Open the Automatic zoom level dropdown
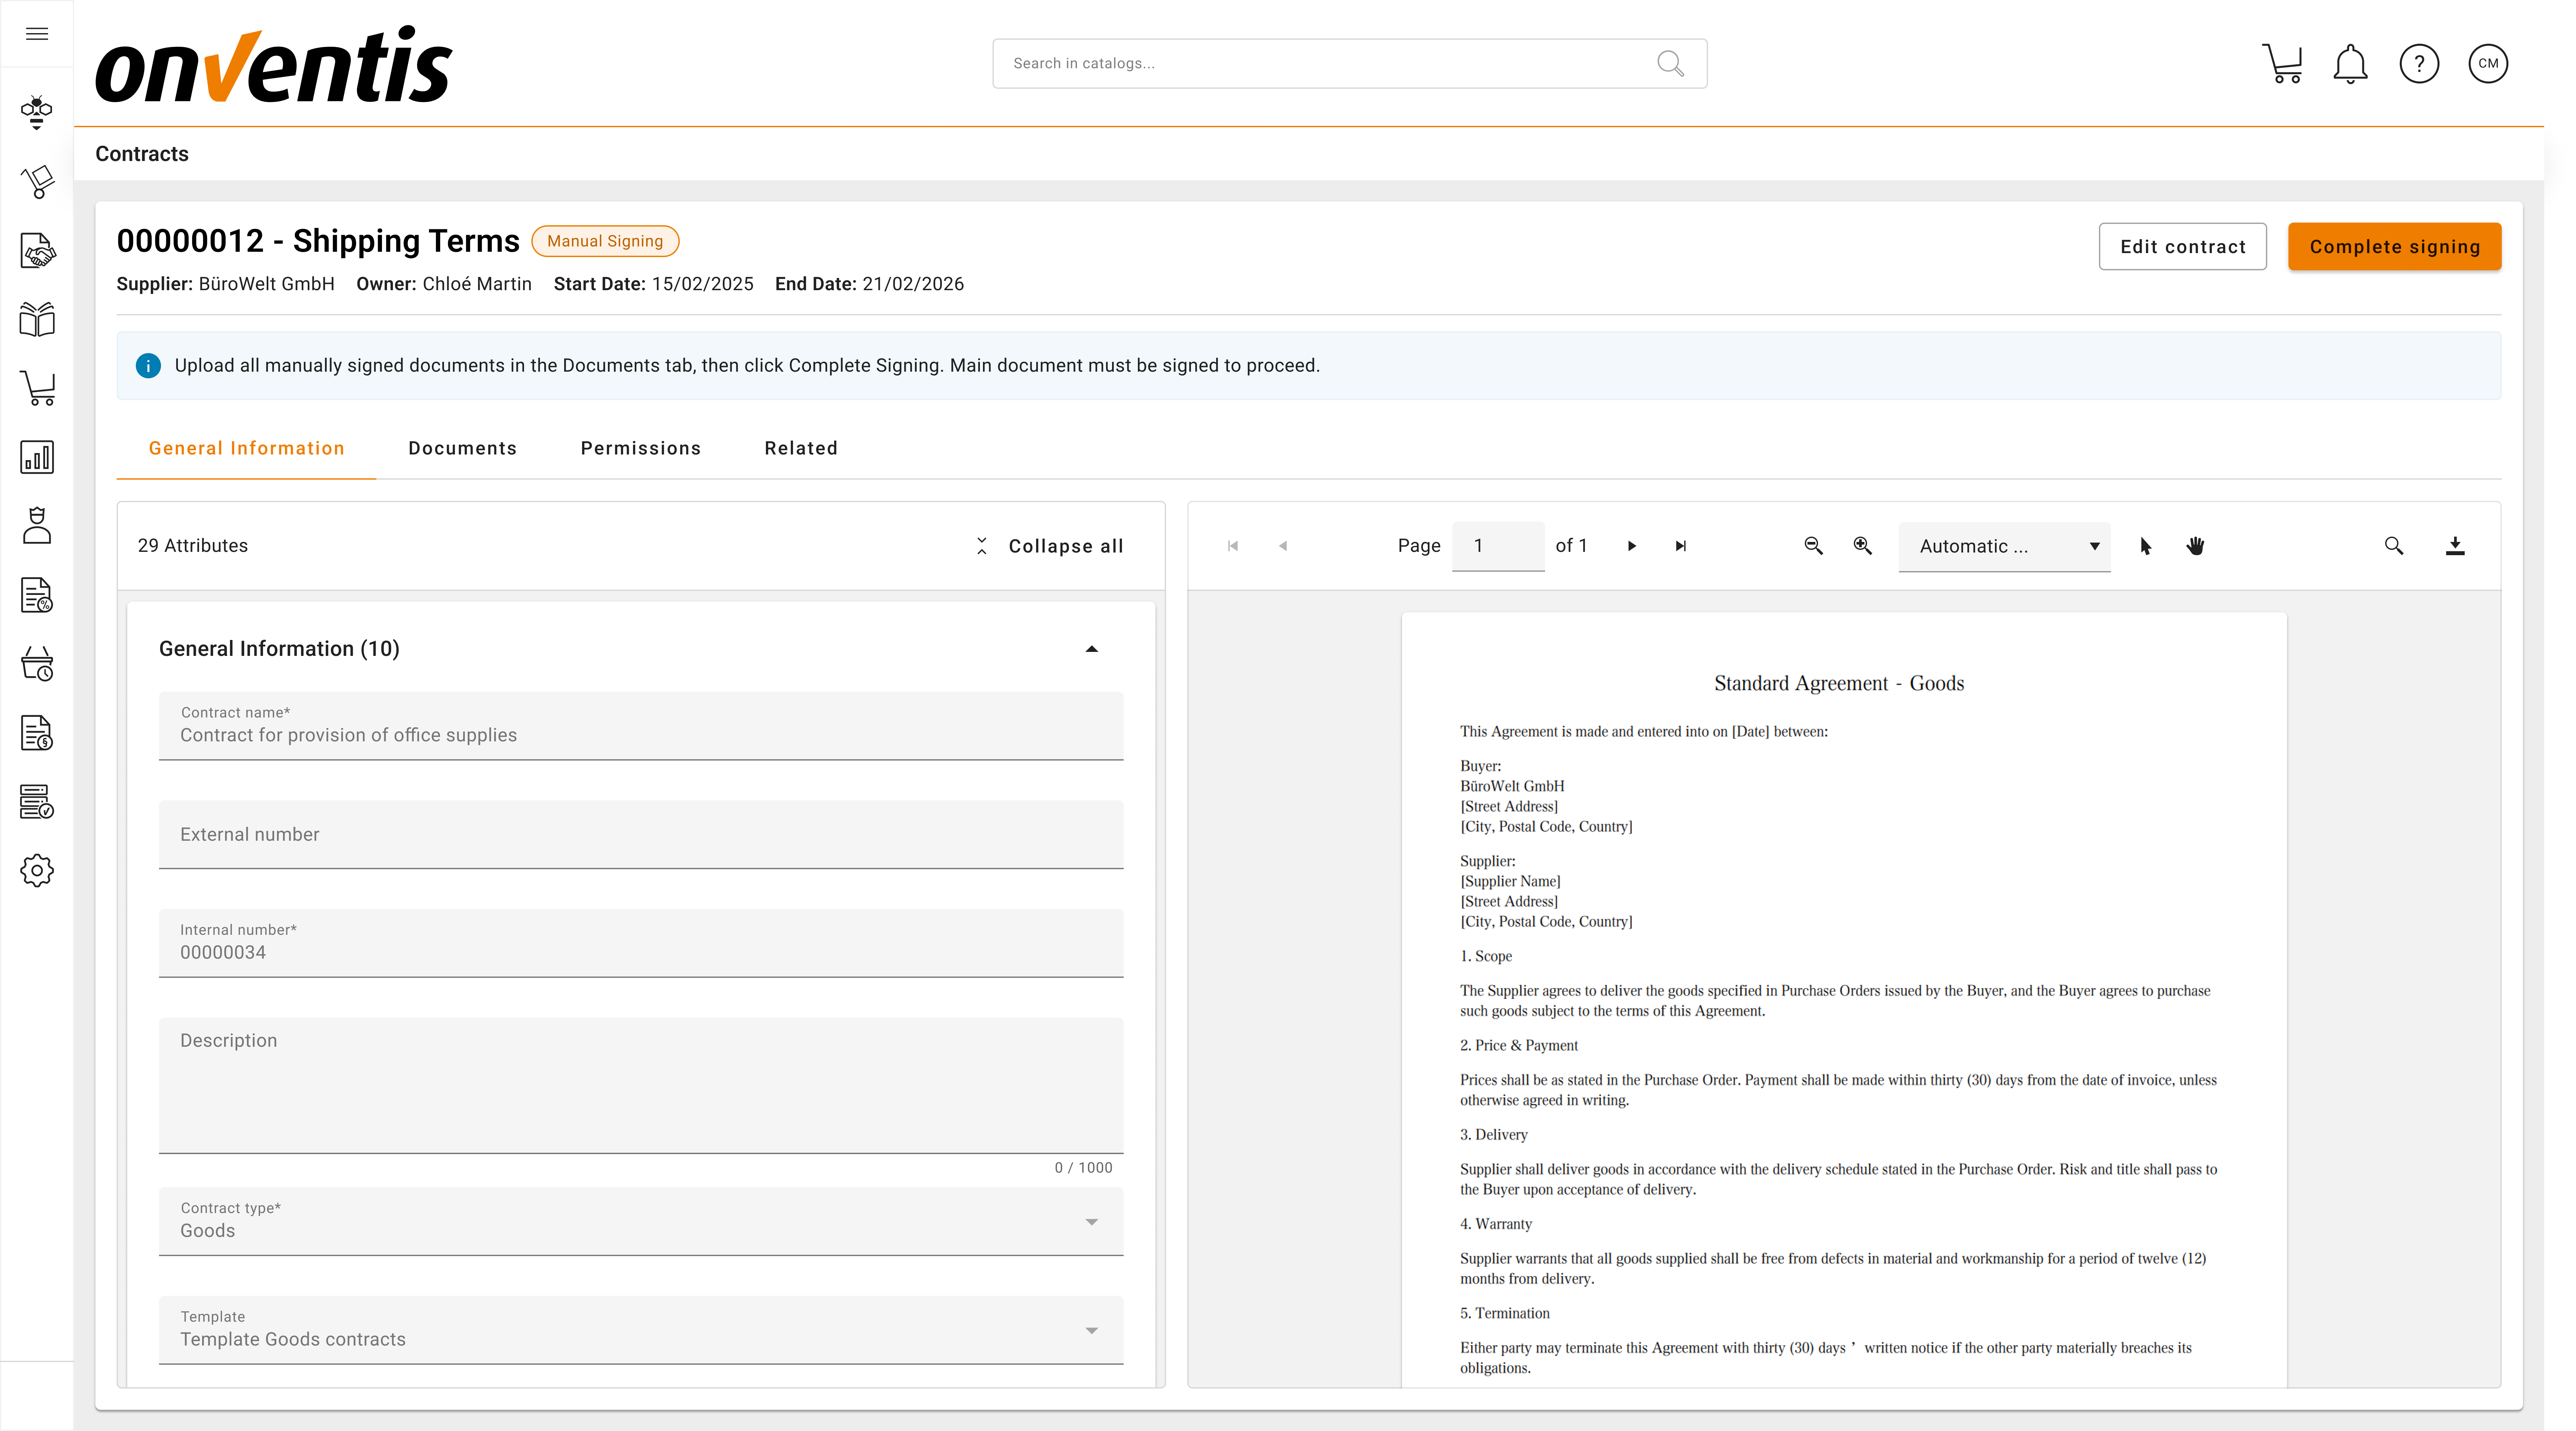This screenshot has width=2576, height=1431. [x=2004, y=546]
